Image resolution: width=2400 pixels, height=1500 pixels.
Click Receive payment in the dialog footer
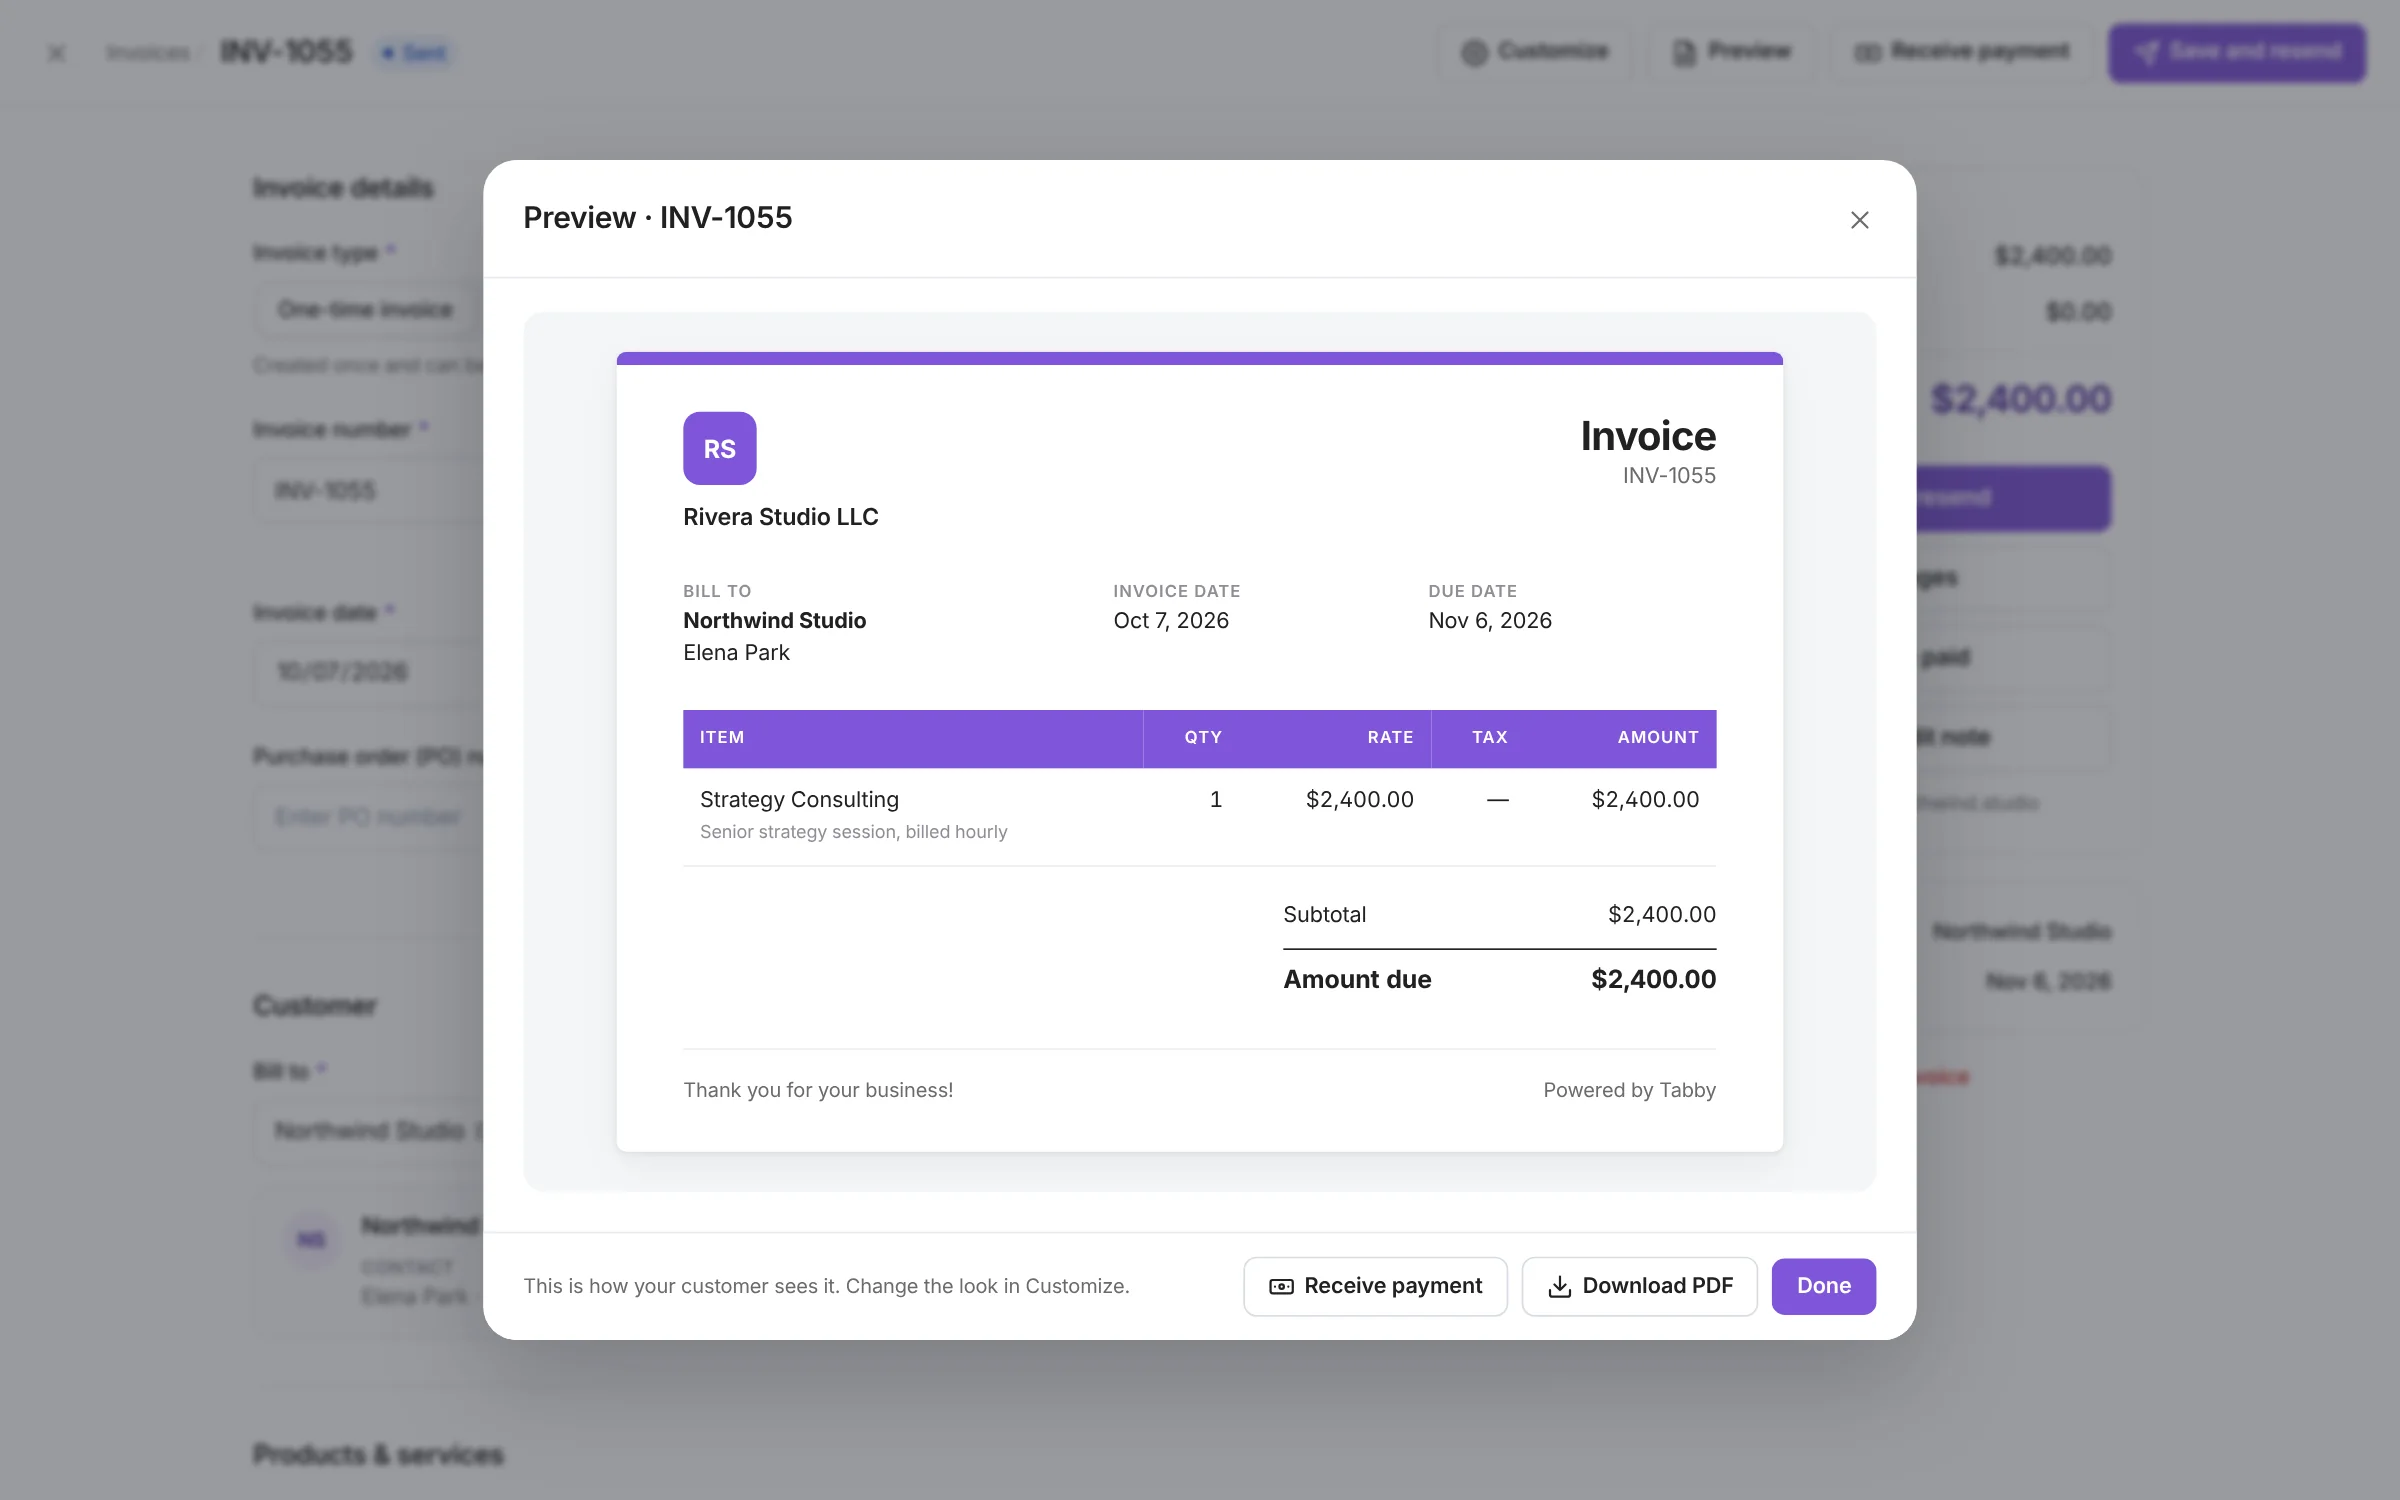(x=1375, y=1286)
